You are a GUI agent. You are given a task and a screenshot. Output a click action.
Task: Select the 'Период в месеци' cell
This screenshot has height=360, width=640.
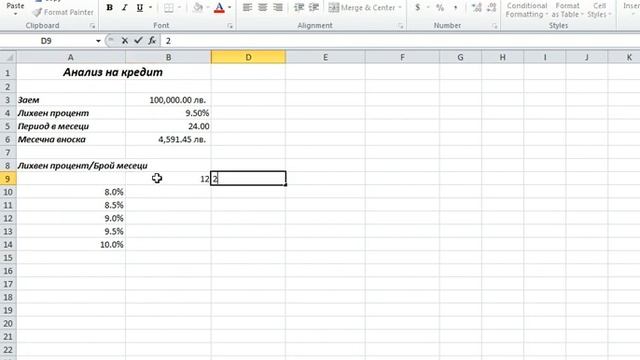(x=71, y=126)
